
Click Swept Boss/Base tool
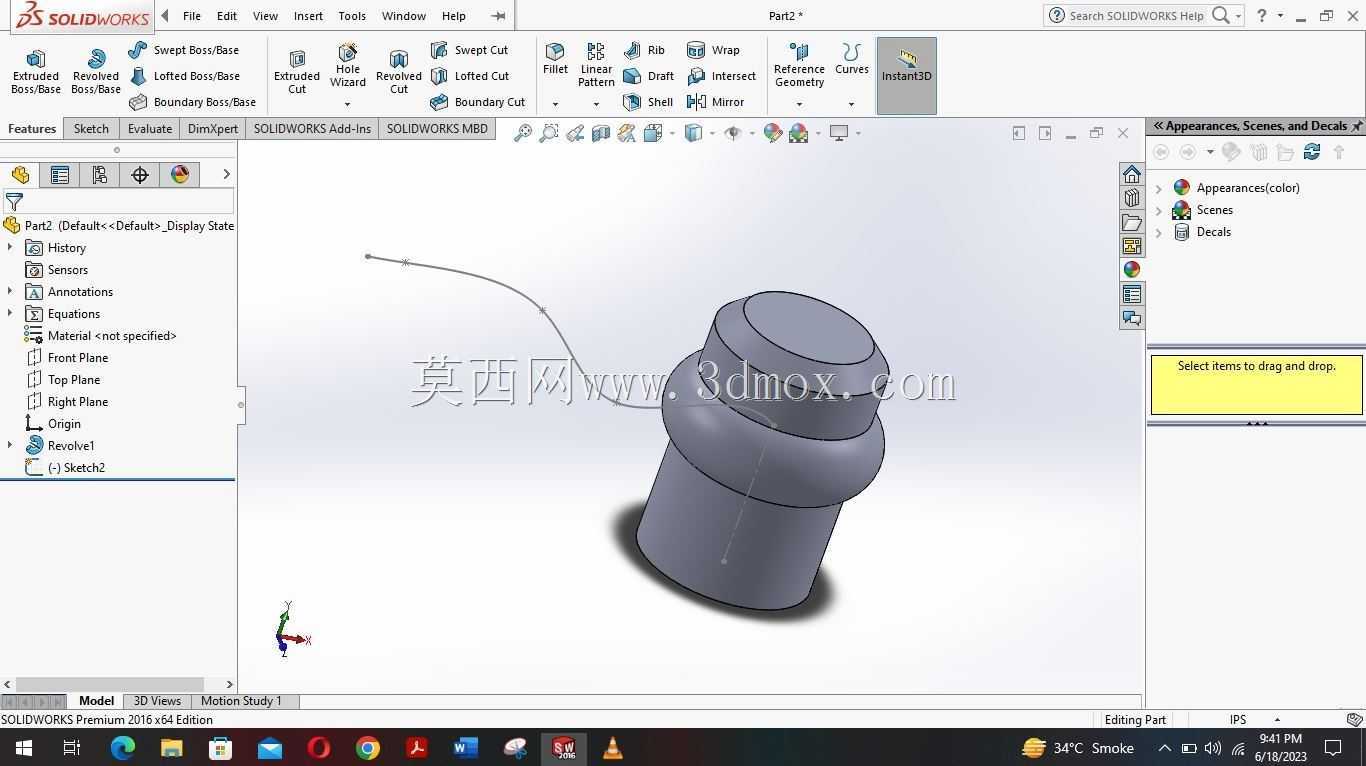pyautogui.click(x=184, y=50)
